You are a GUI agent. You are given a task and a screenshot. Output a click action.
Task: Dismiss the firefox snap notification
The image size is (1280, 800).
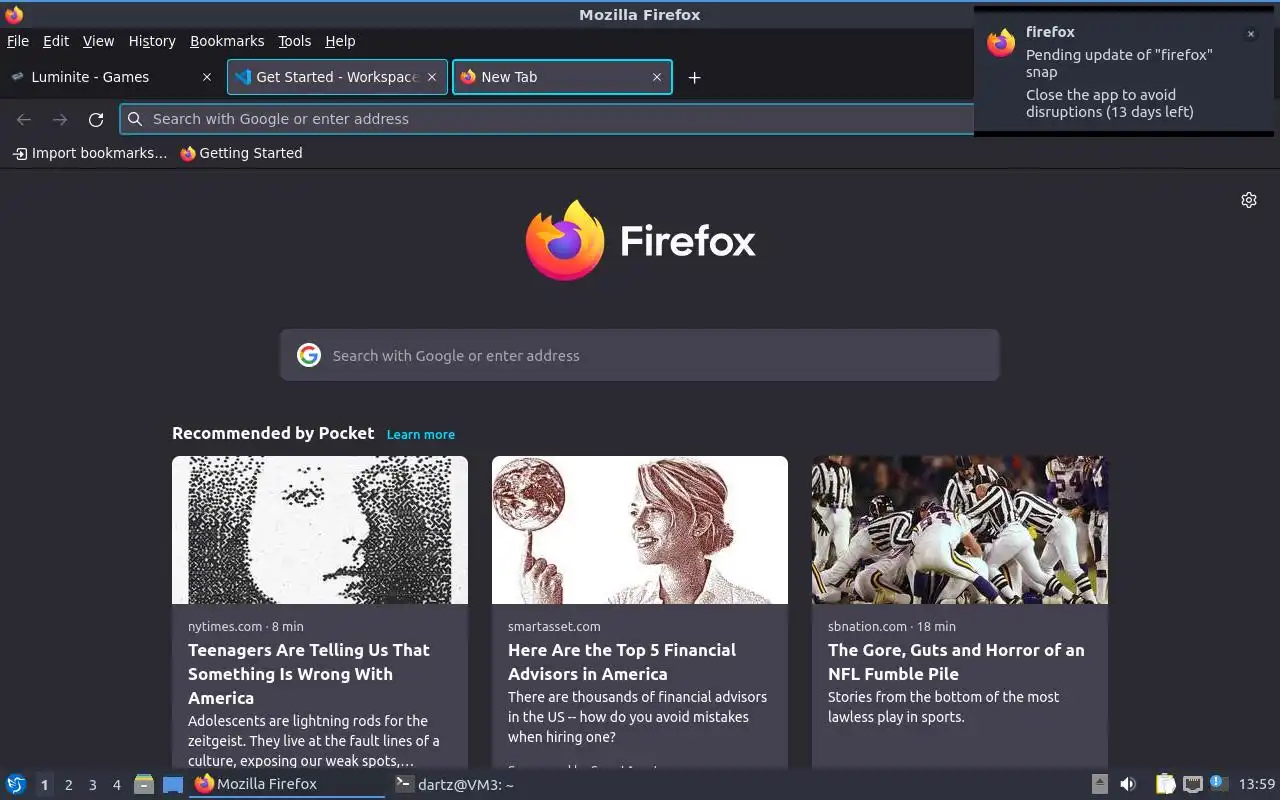pyautogui.click(x=1250, y=34)
